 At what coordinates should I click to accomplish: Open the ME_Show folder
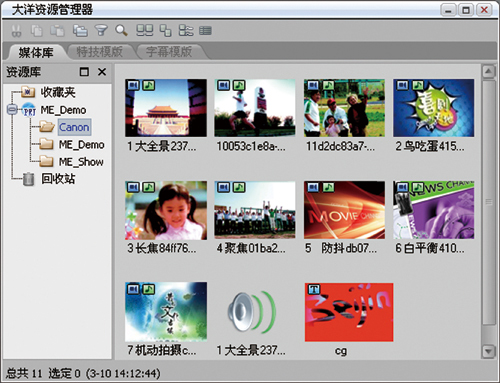coord(72,162)
